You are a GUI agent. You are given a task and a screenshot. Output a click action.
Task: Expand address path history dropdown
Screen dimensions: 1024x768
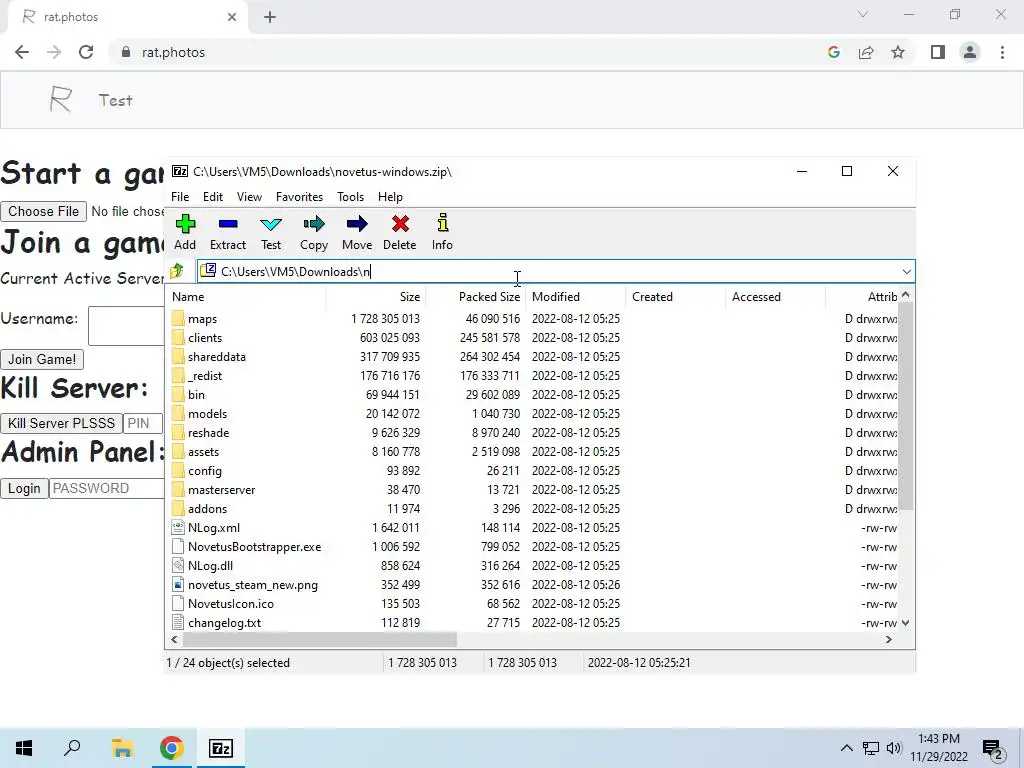906,272
